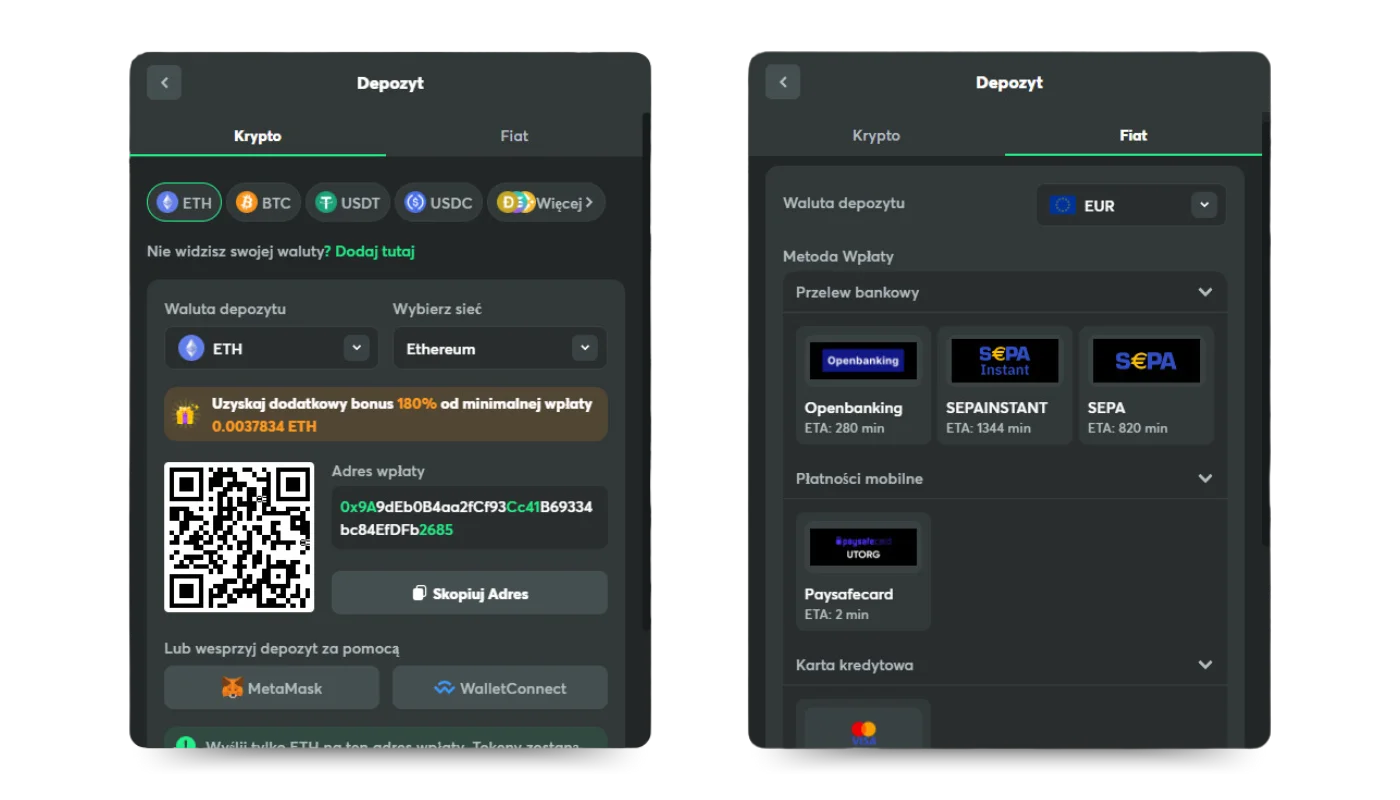Screen dimensions: 1400x800
Task: Open the Wybierz sieć Ethereum dropdown
Action: point(499,349)
